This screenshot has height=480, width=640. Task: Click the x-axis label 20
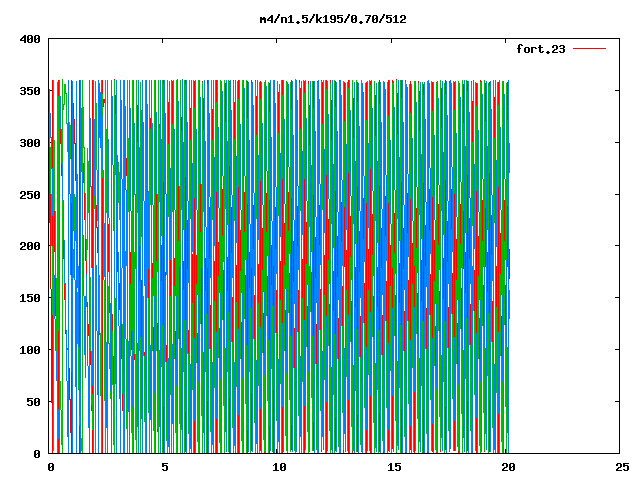pyautogui.click(x=508, y=467)
